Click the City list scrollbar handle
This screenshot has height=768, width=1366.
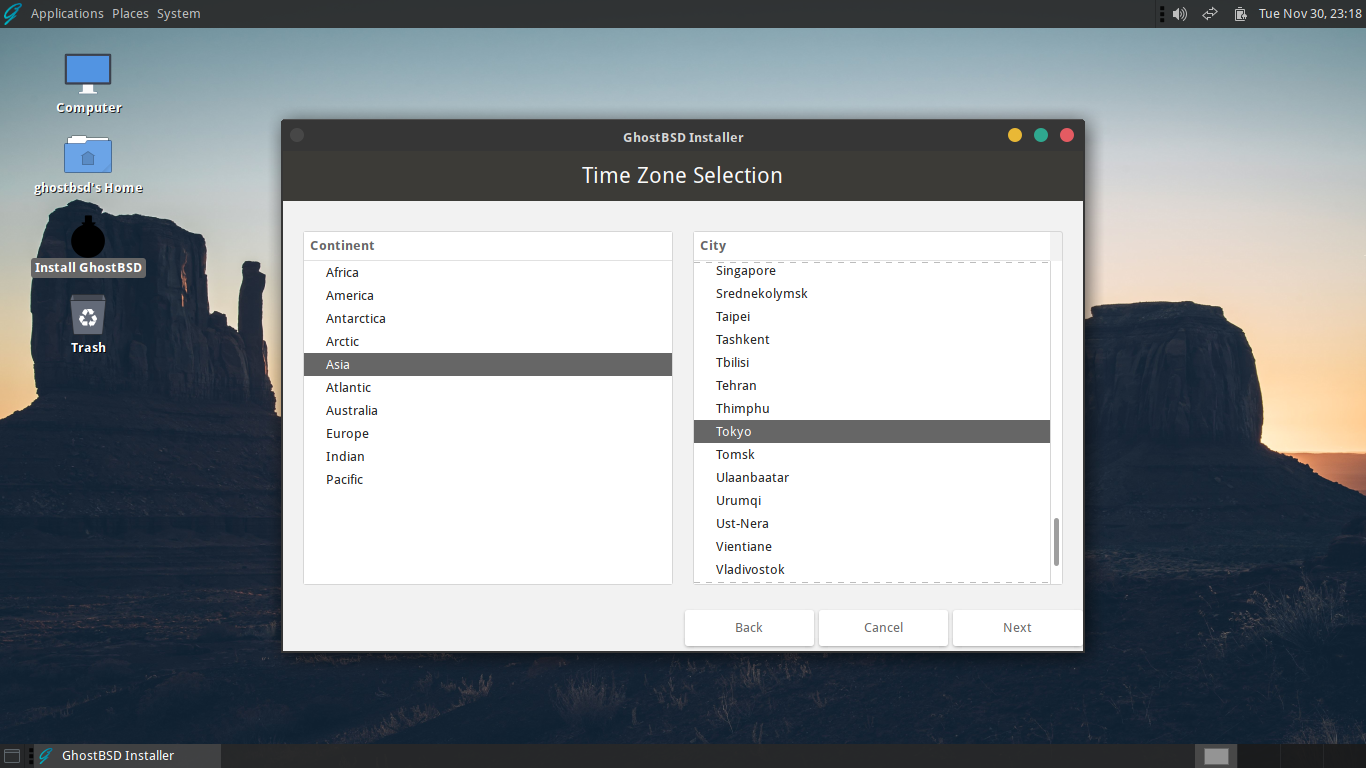pos(1056,542)
